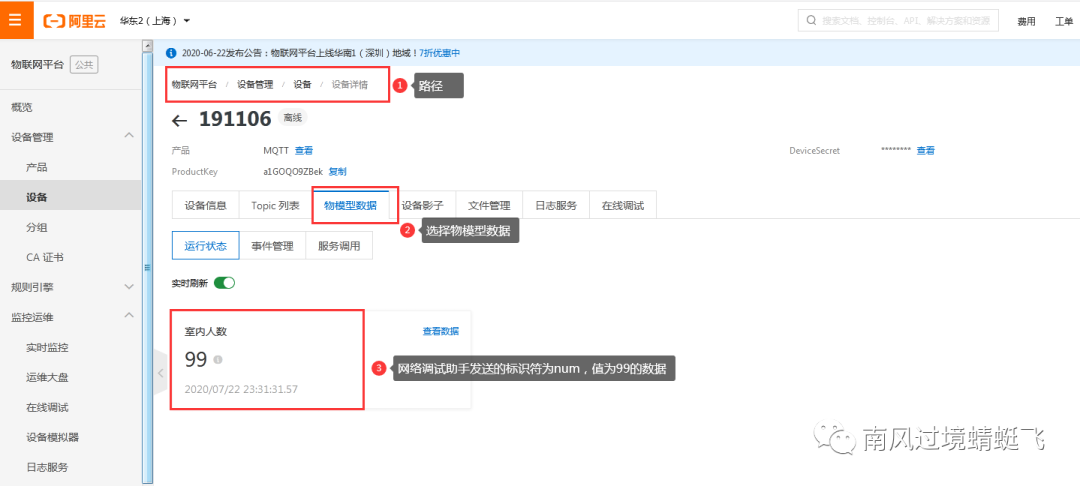Click the sidebar vertical scrollbar track
This screenshot has height=486, width=1080.
click(147, 268)
